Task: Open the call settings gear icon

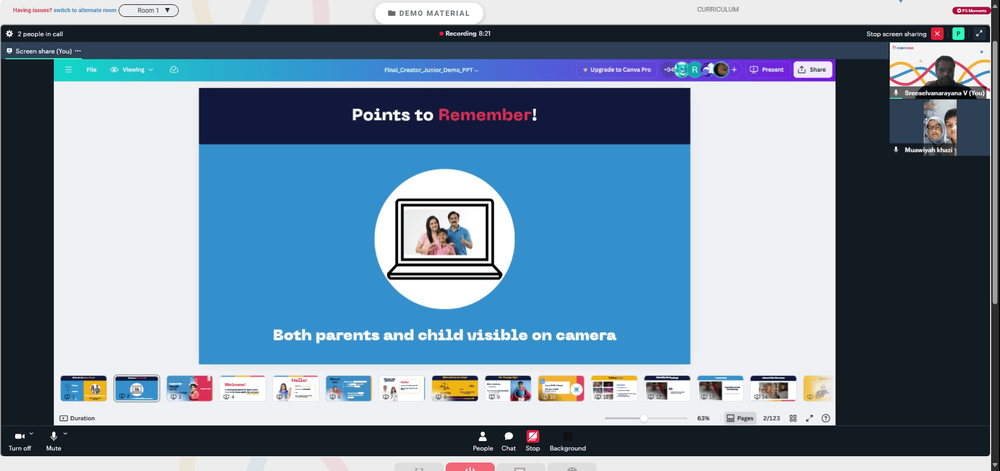Action: (9, 34)
